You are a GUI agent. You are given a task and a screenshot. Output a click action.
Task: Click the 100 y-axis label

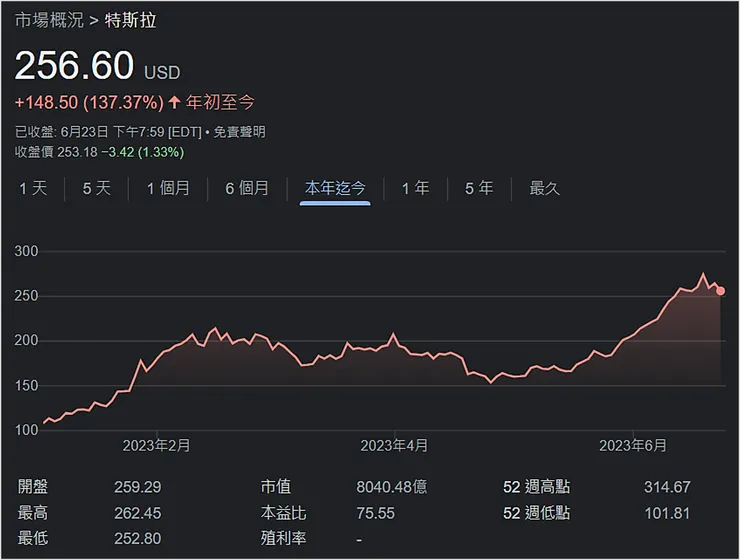[26, 430]
